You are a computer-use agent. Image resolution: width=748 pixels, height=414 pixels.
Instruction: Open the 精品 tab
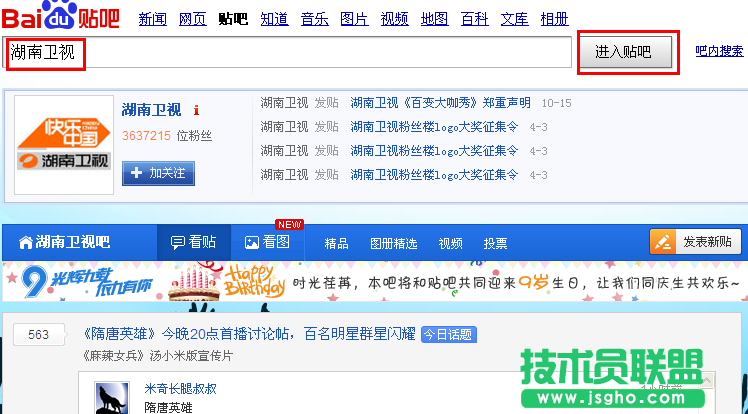[x=336, y=244]
